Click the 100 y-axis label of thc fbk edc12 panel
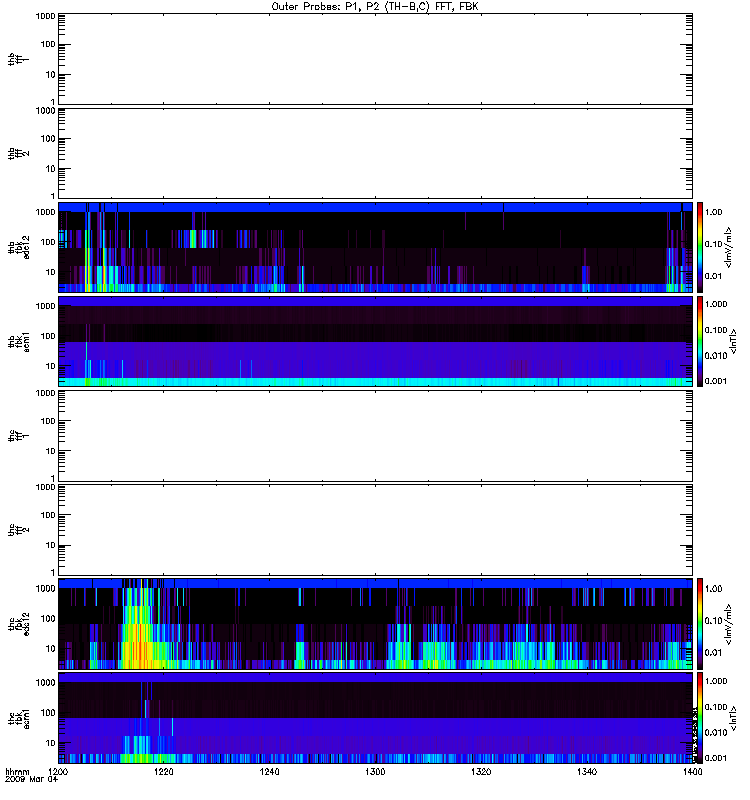 (48, 619)
